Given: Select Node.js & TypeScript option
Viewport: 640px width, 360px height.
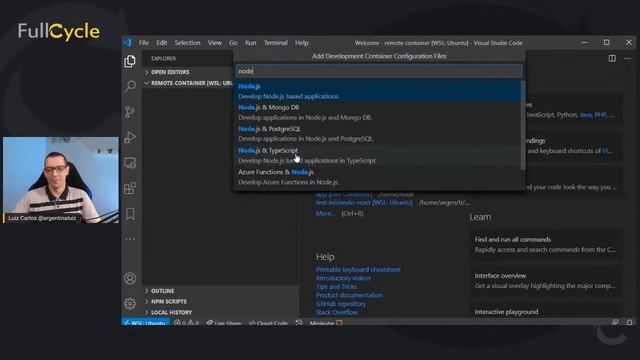Looking at the screenshot, I should (378, 155).
